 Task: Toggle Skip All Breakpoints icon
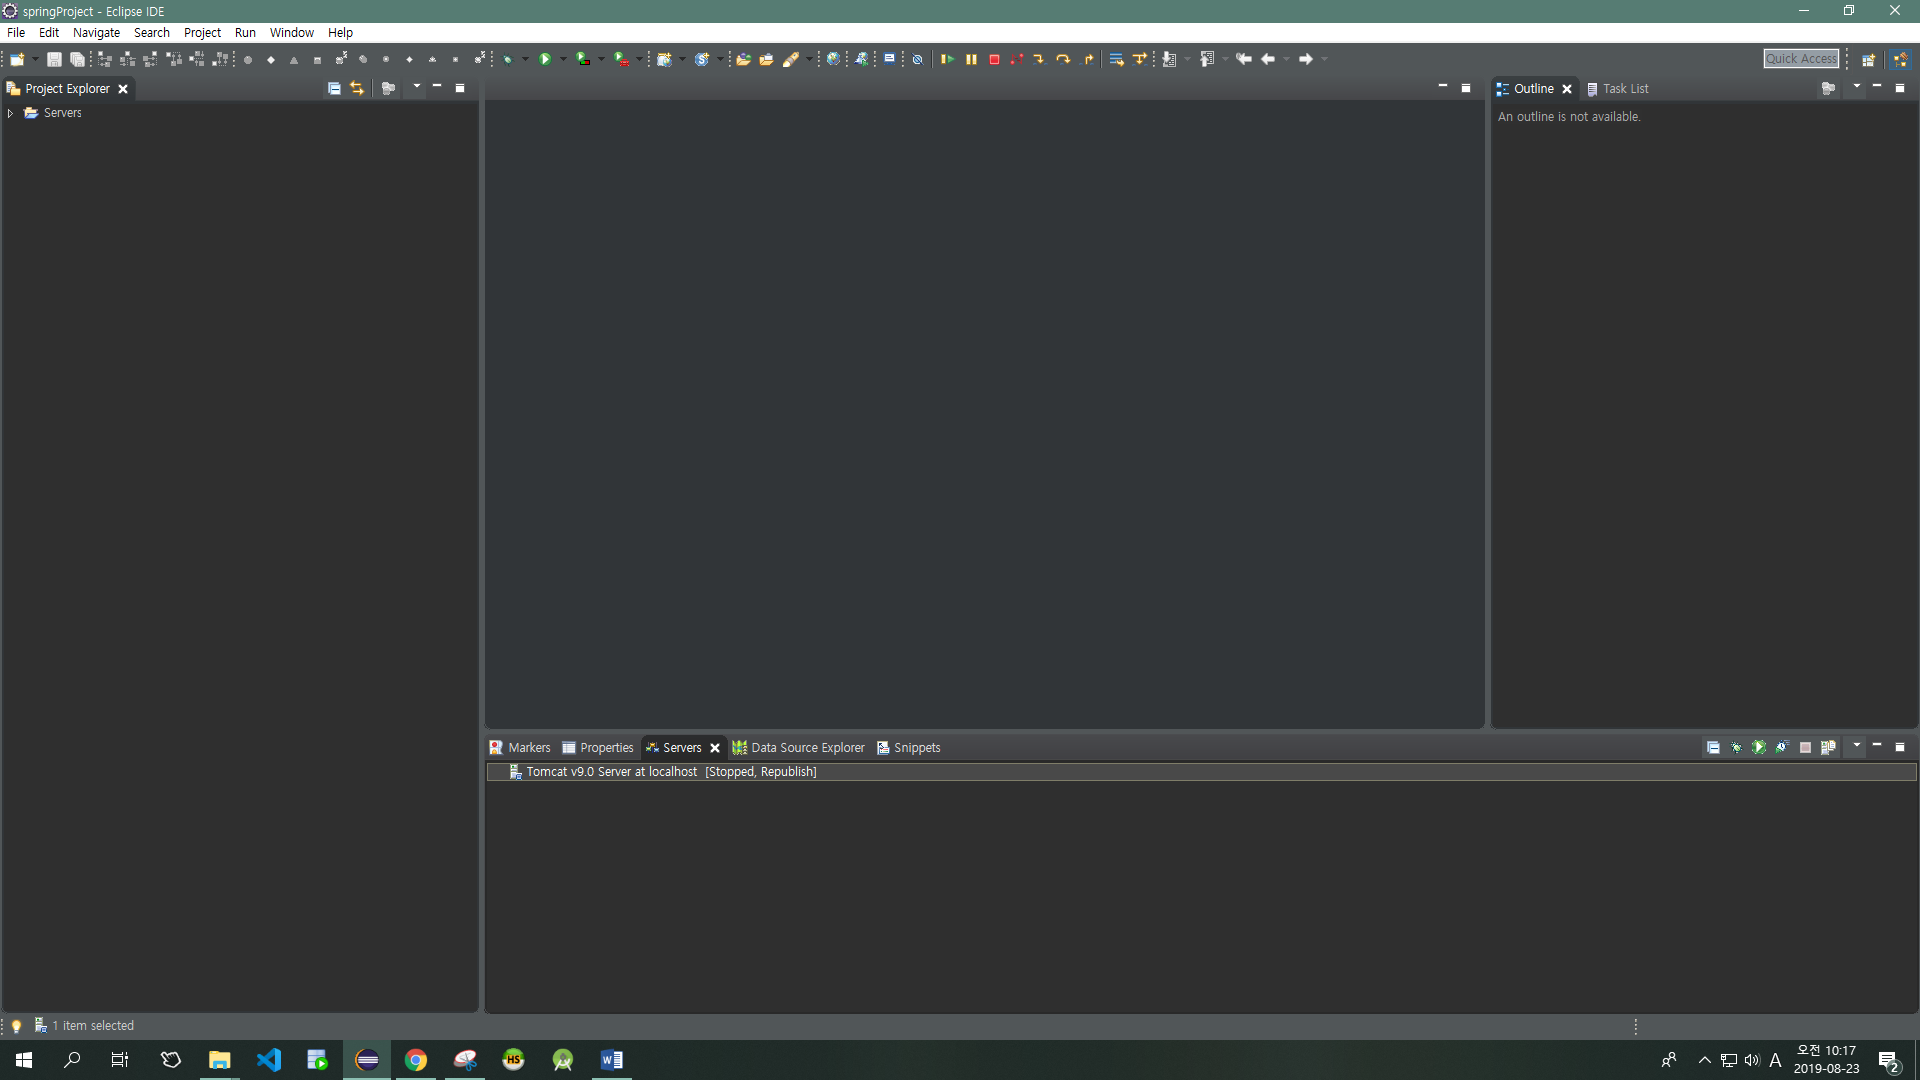coord(917,59)
